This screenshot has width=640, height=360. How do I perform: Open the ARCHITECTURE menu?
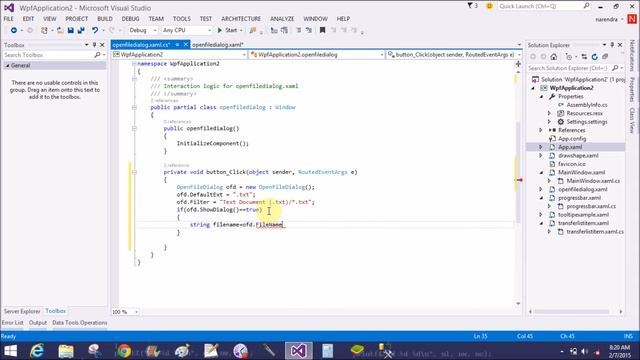click(x=241, y=19)
